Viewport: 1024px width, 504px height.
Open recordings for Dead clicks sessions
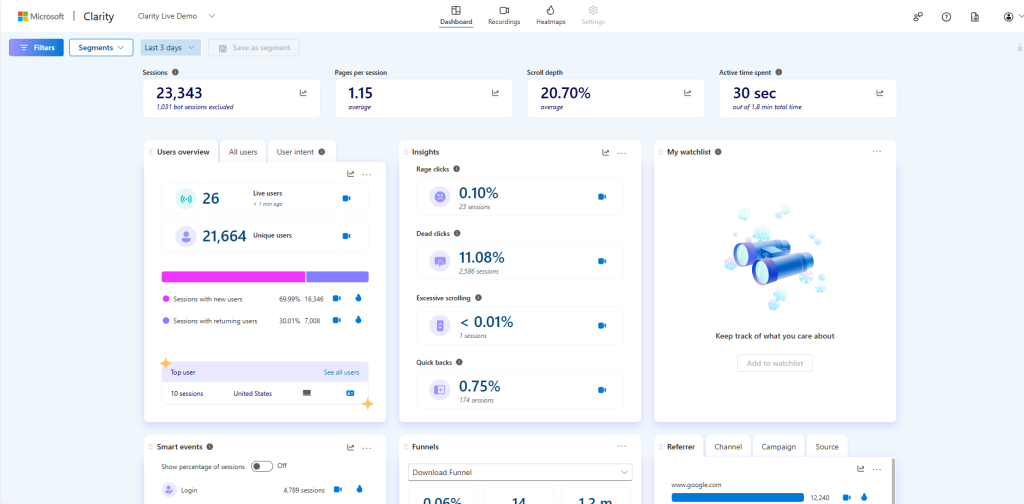tap(601, 261)
